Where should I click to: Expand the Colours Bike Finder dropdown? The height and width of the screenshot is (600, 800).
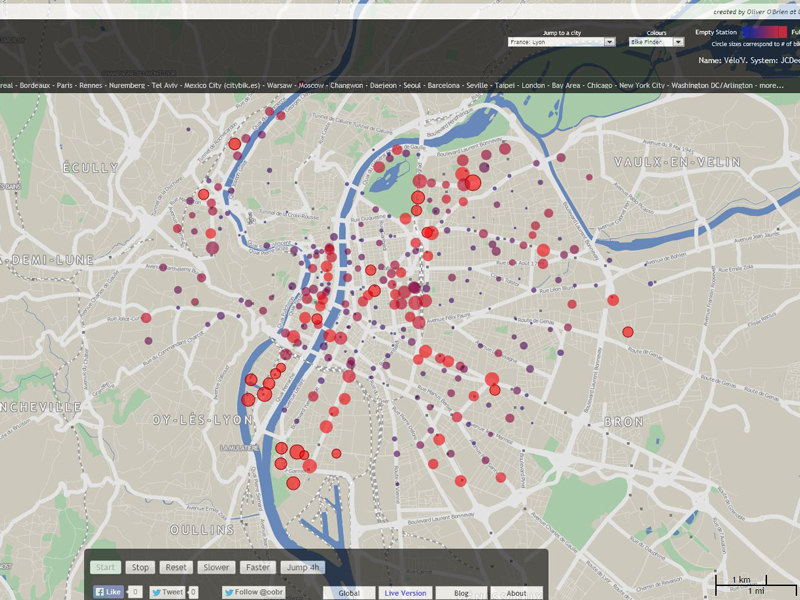[656, 42]
